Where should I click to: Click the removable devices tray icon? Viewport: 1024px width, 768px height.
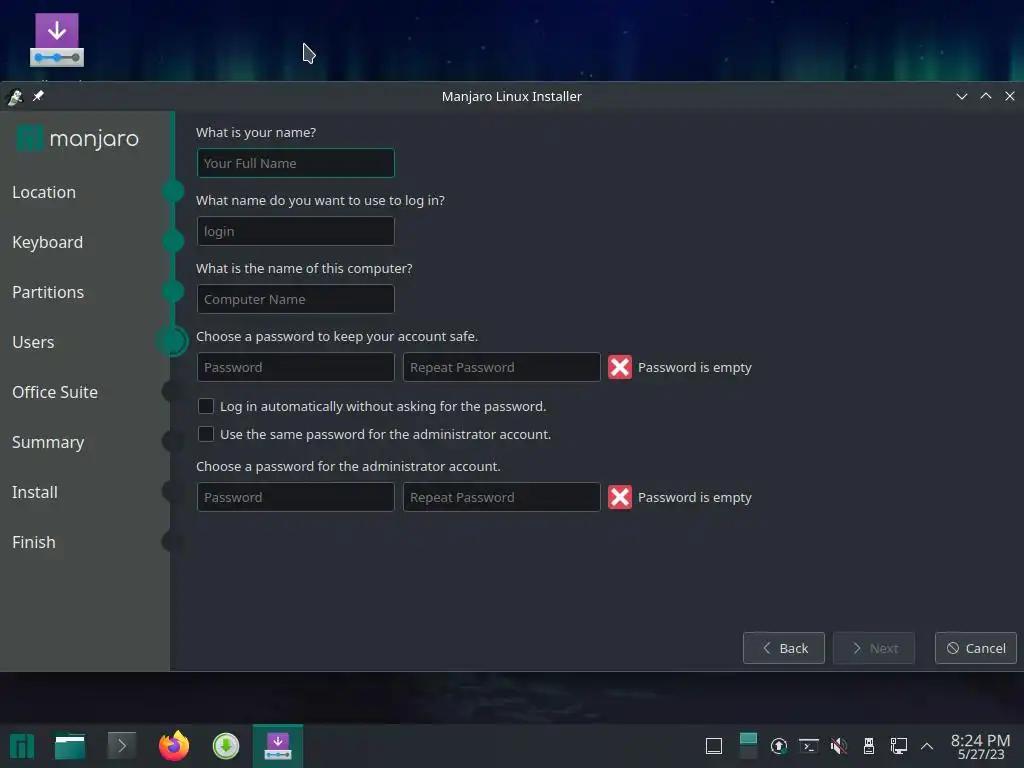pyautogui.click(x=869, y=746)
